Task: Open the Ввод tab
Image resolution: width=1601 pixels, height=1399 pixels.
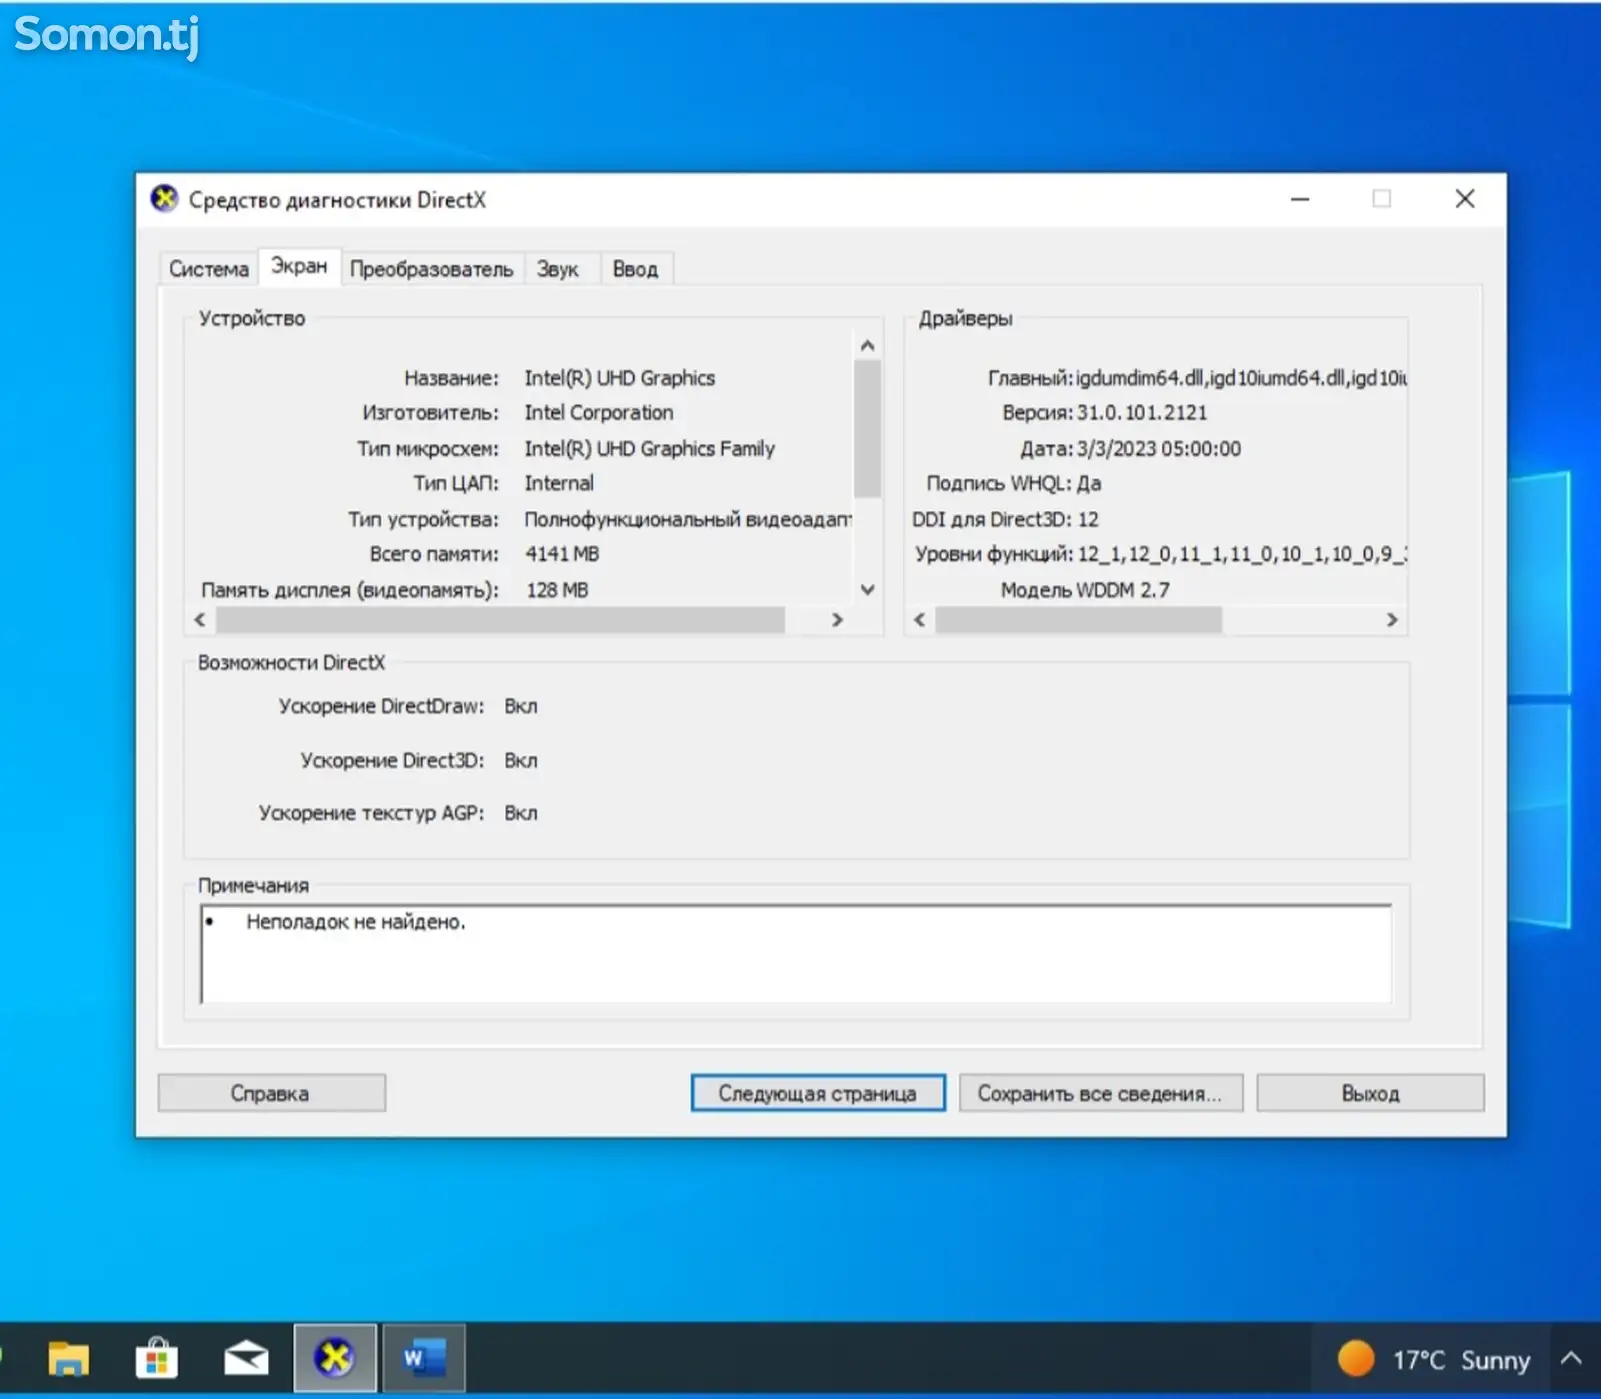Action: point(635,269)
